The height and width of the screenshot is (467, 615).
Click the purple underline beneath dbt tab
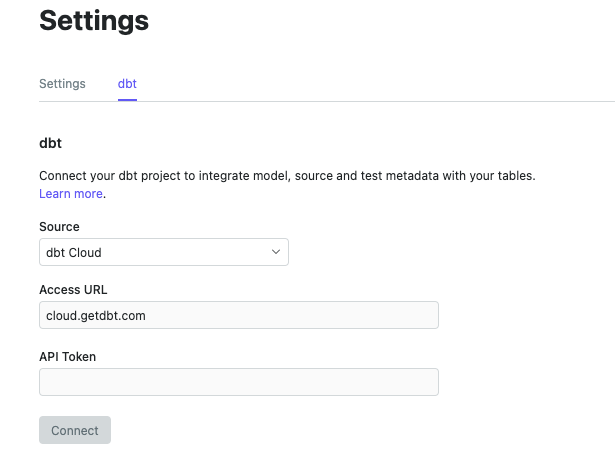pyautogui.click(x=127, y=100)
